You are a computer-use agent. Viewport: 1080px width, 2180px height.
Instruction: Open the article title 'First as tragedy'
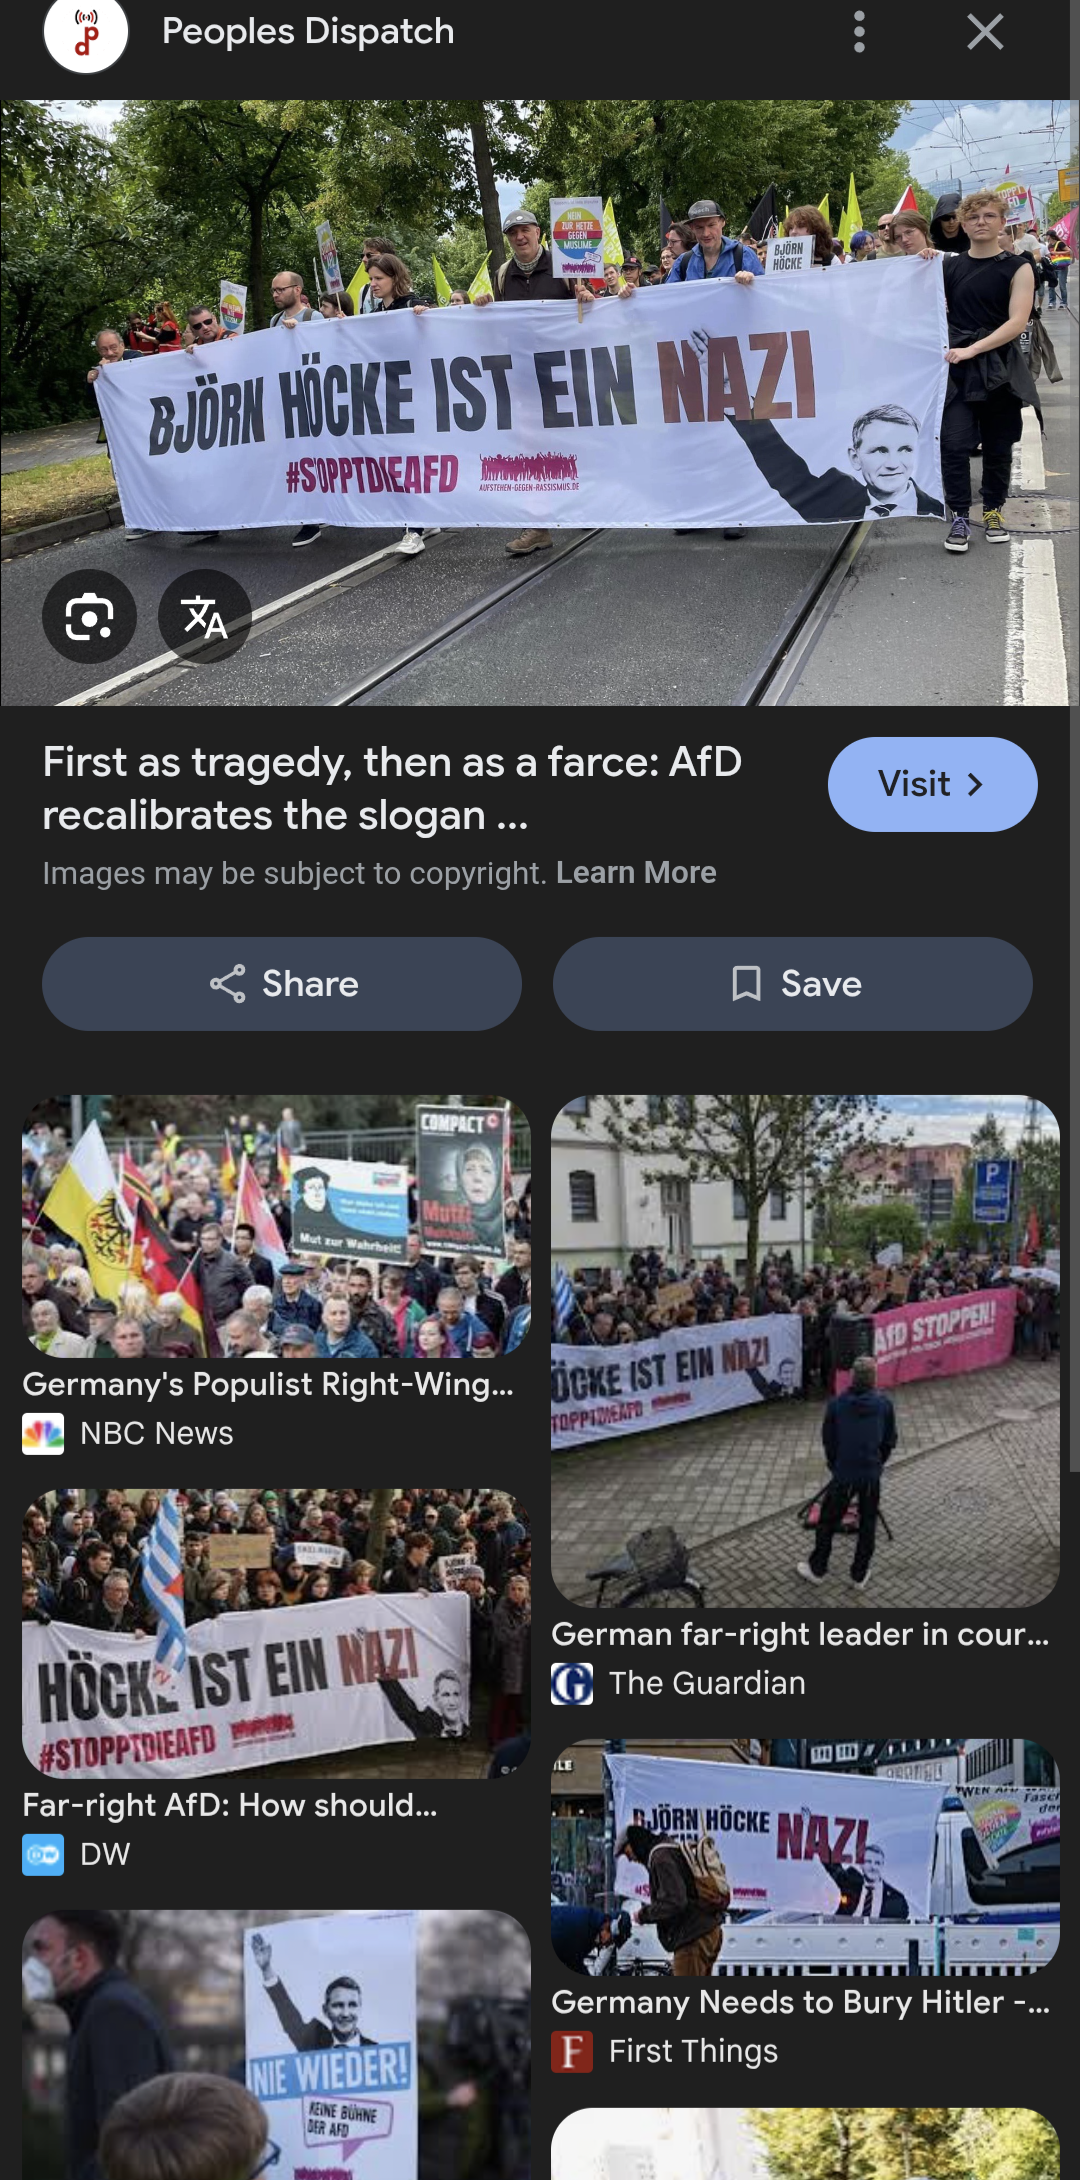[392, 789]
